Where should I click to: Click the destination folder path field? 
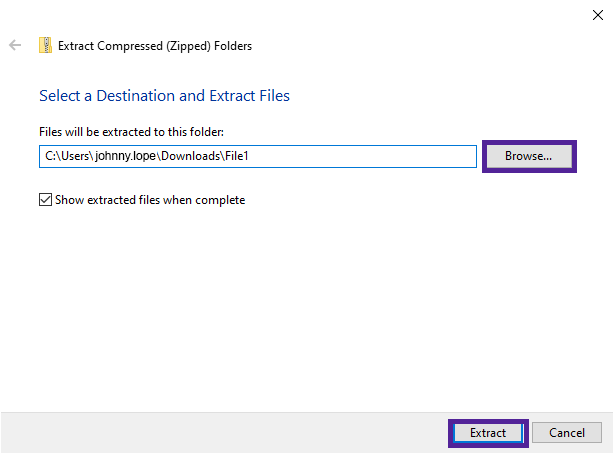pyautogui.click(x=258, y=156)
